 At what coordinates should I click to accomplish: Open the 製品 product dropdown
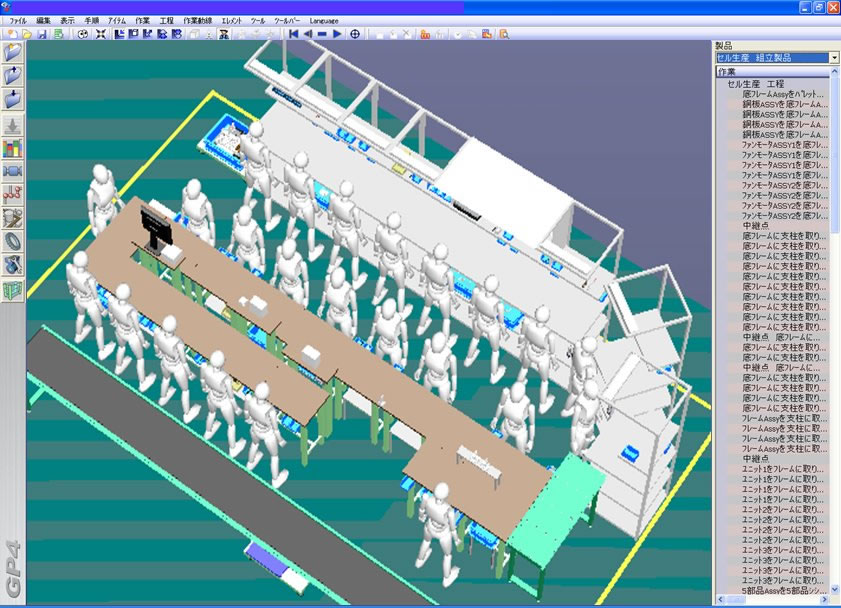coord(834,58)
